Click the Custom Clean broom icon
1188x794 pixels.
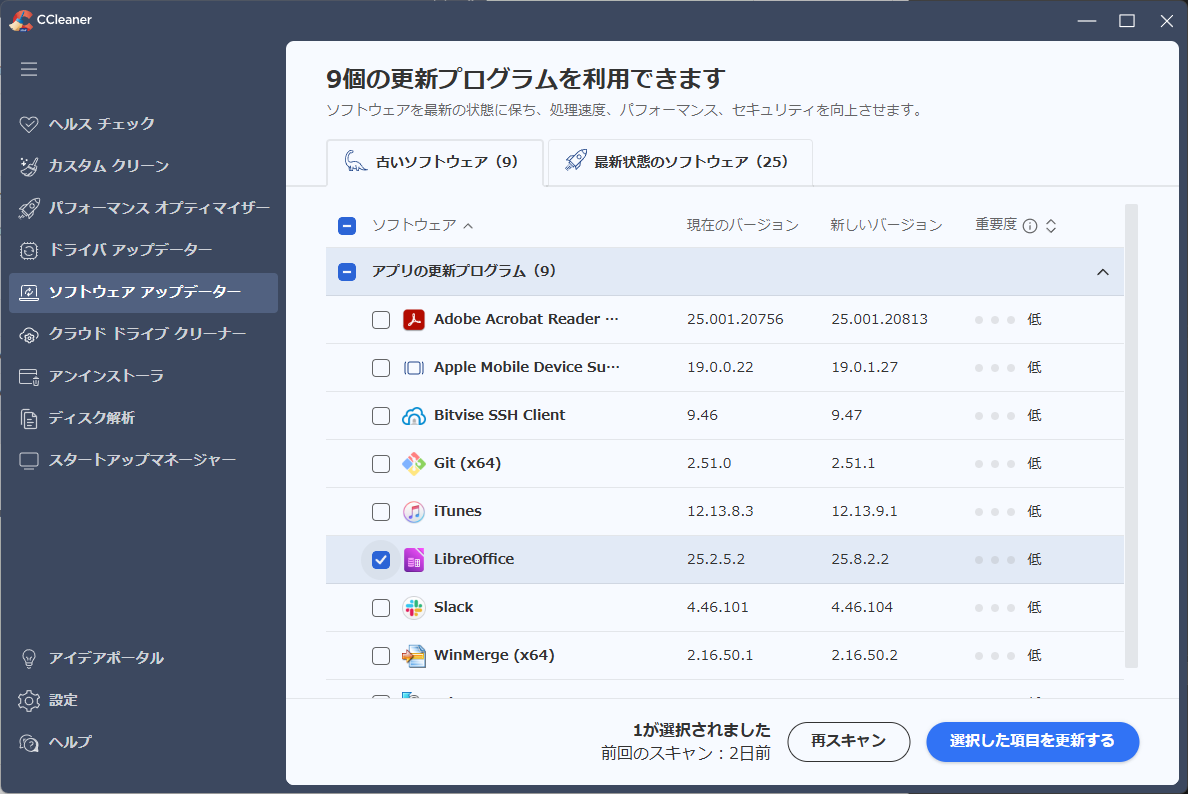click(29, 166)
